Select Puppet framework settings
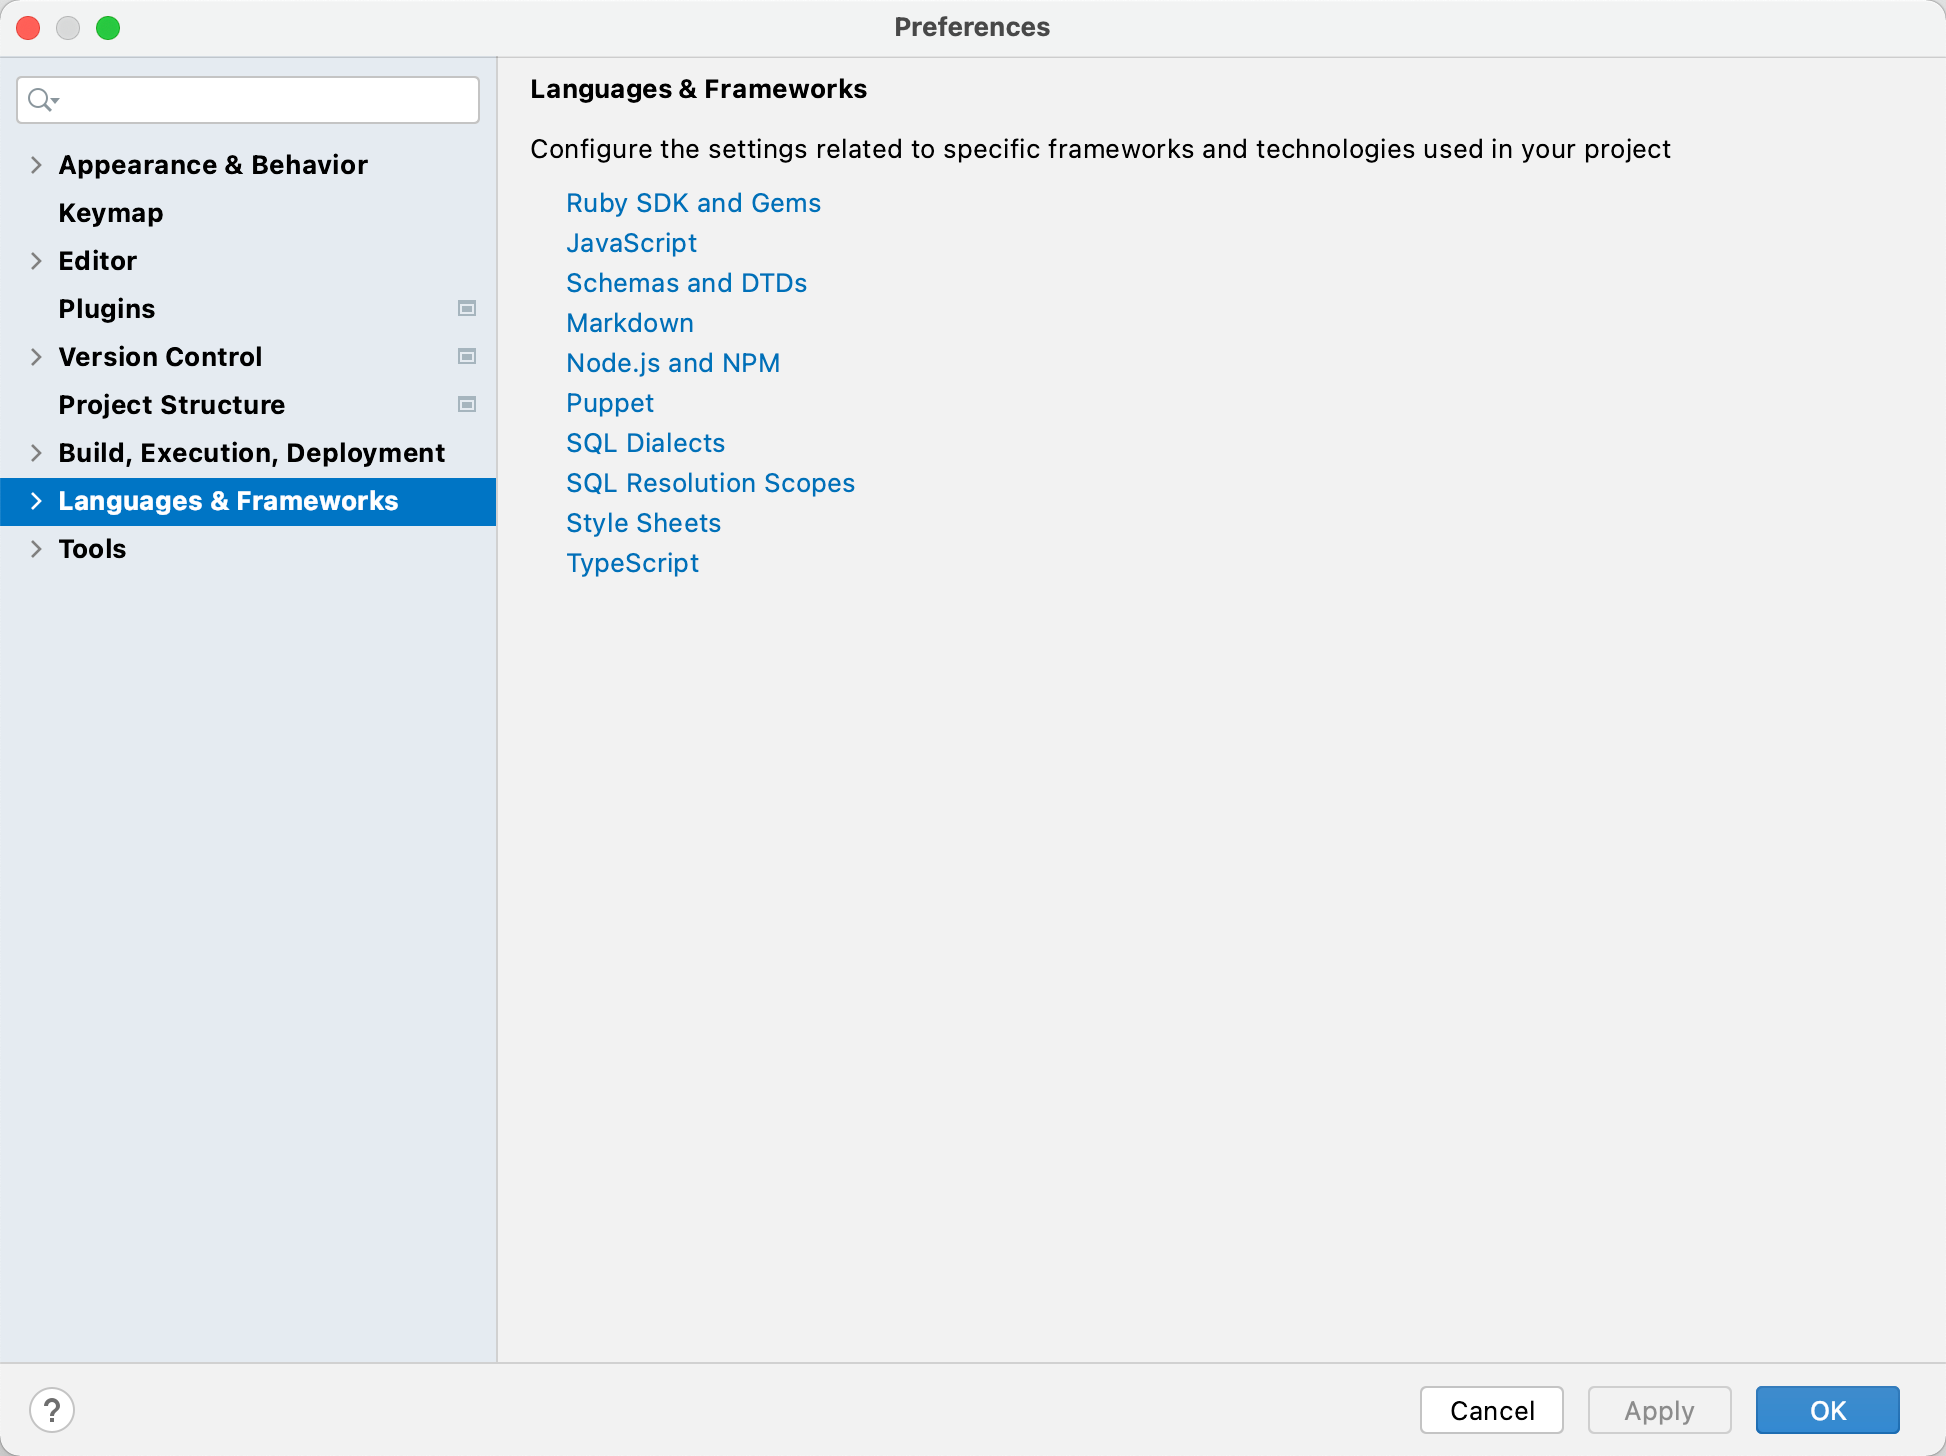 (610, 402)
